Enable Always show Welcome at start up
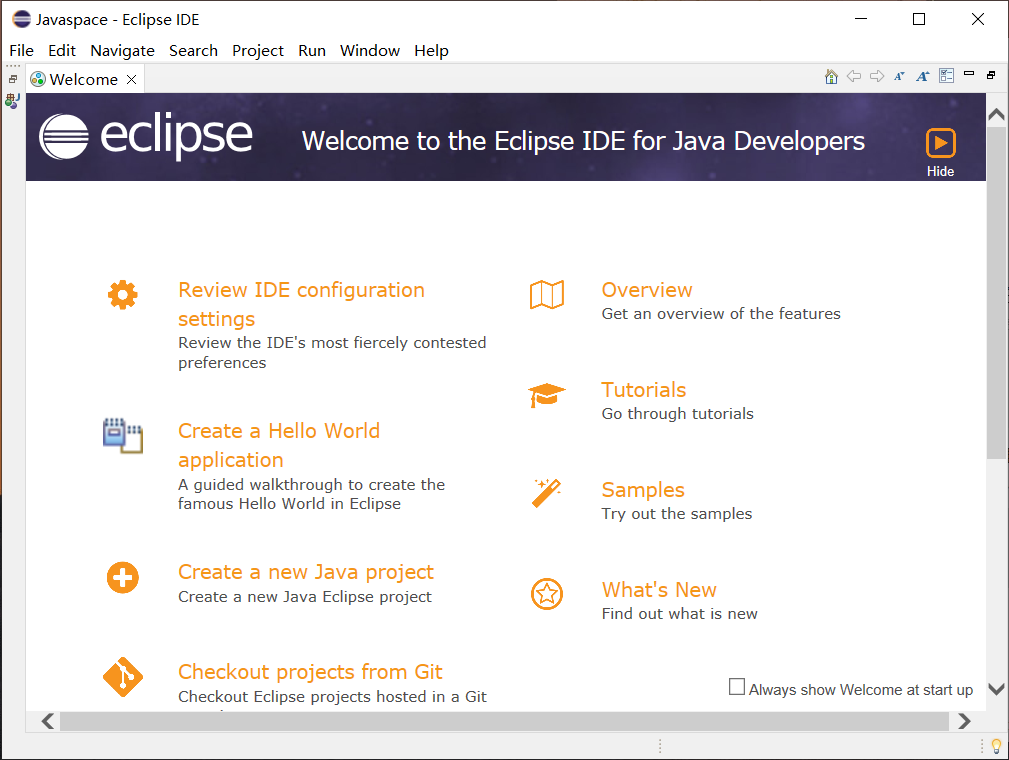Screen dimensions: 1009x760 click(737, 686)
